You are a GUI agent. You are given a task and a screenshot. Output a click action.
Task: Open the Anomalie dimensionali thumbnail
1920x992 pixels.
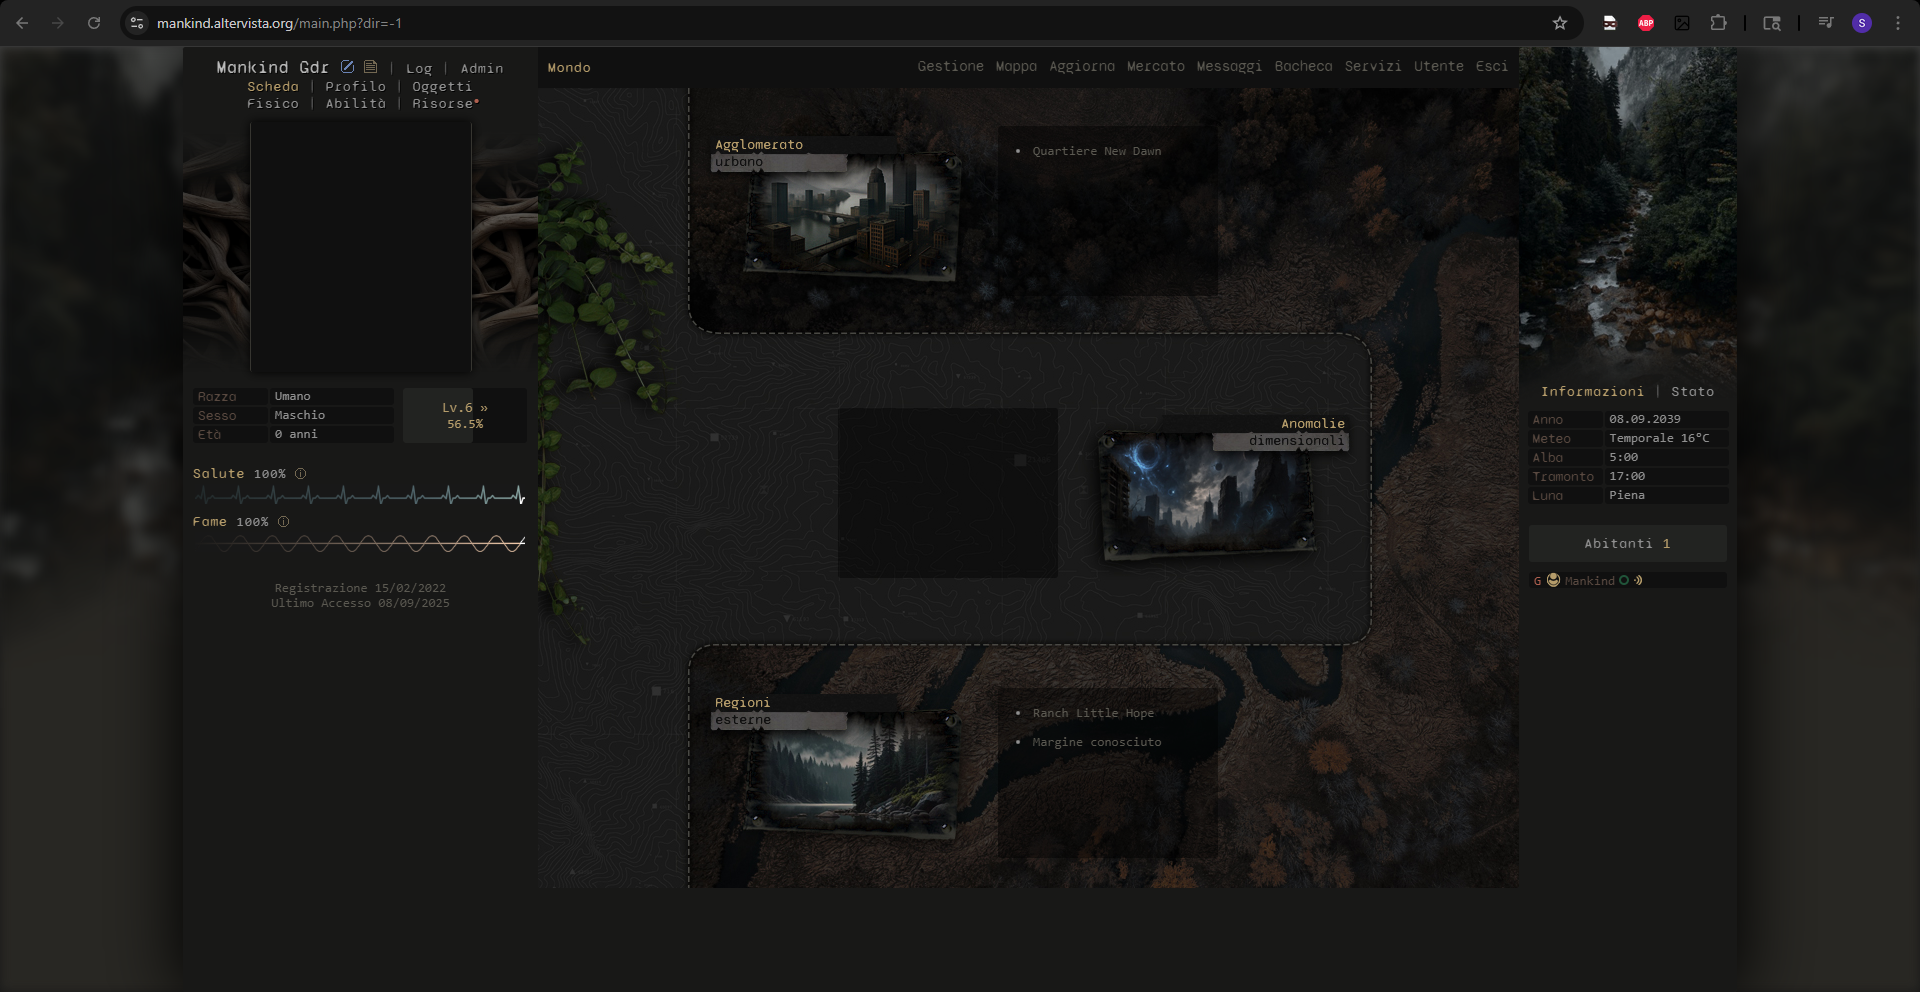point(1207,495)
